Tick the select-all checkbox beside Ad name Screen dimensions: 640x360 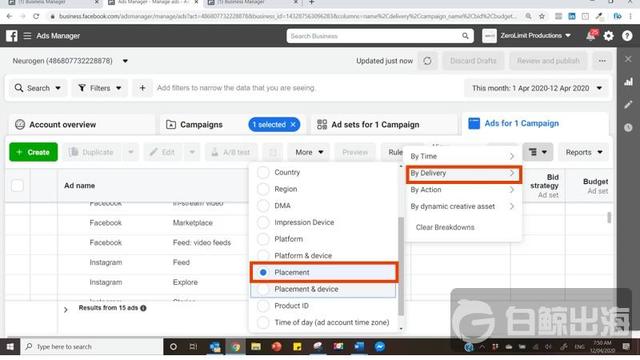[17, 186]
